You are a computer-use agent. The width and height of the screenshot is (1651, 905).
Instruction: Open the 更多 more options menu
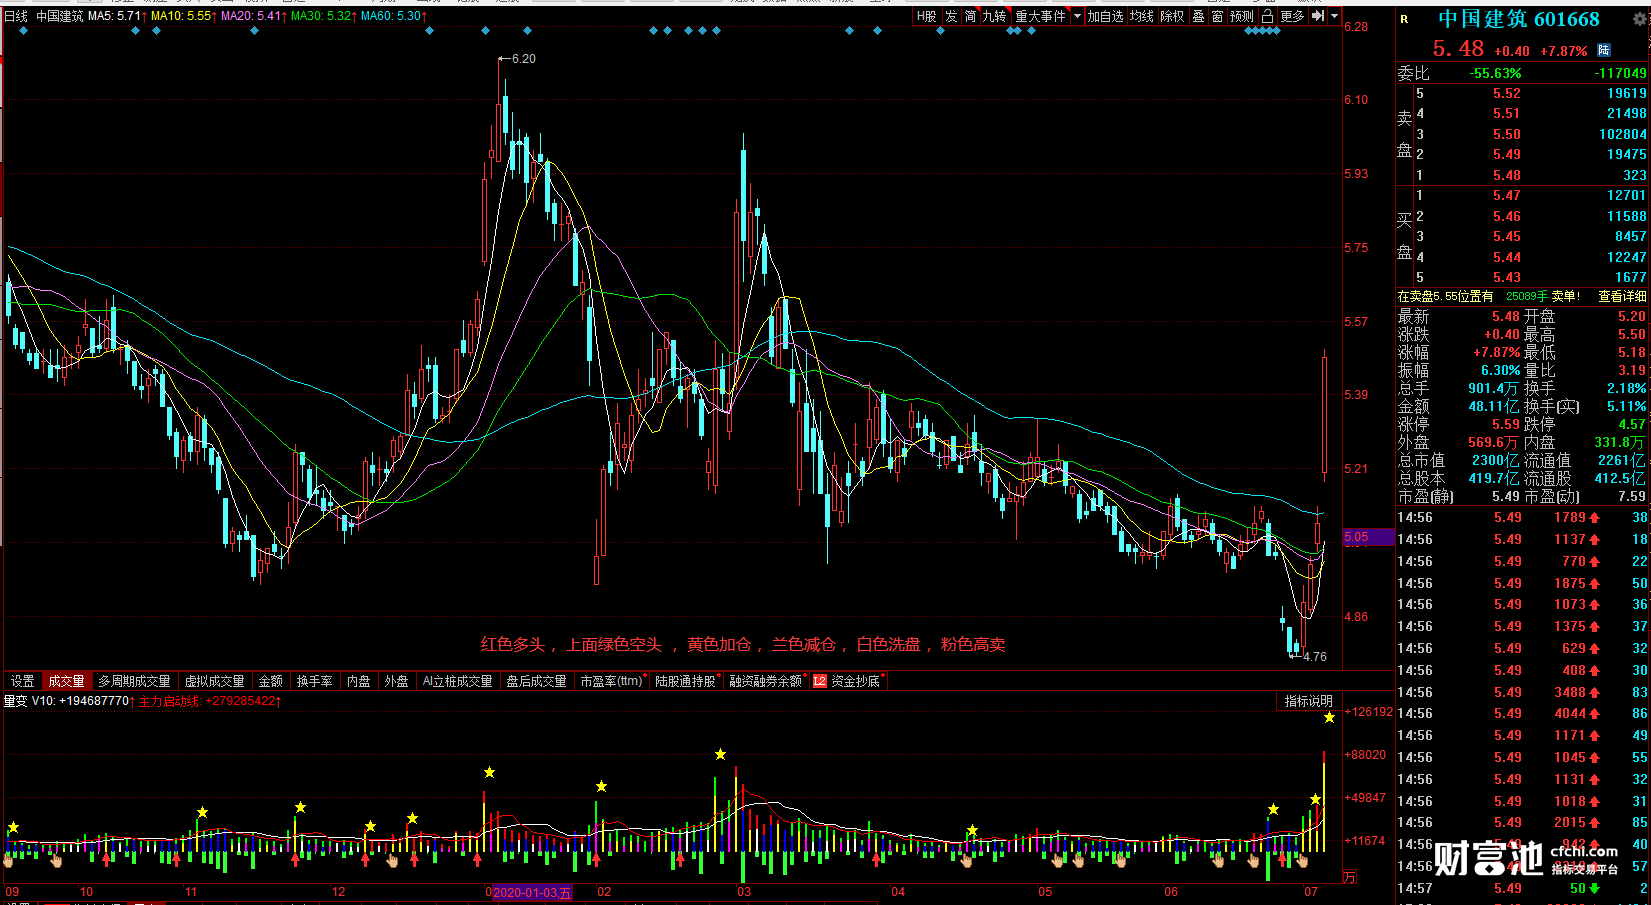tap(1292, 16)
